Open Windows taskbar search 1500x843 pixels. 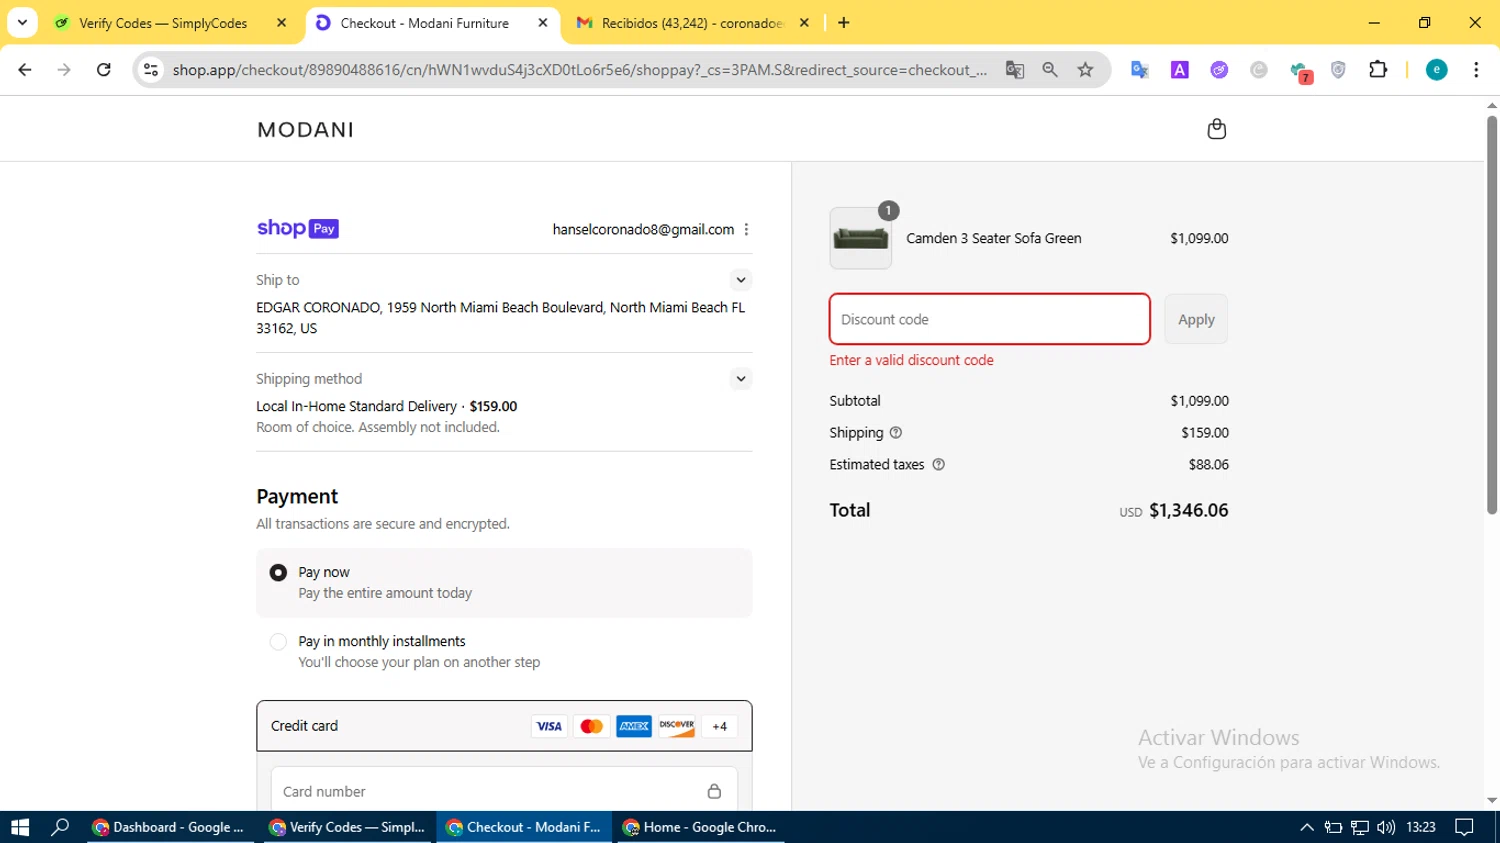60,827
